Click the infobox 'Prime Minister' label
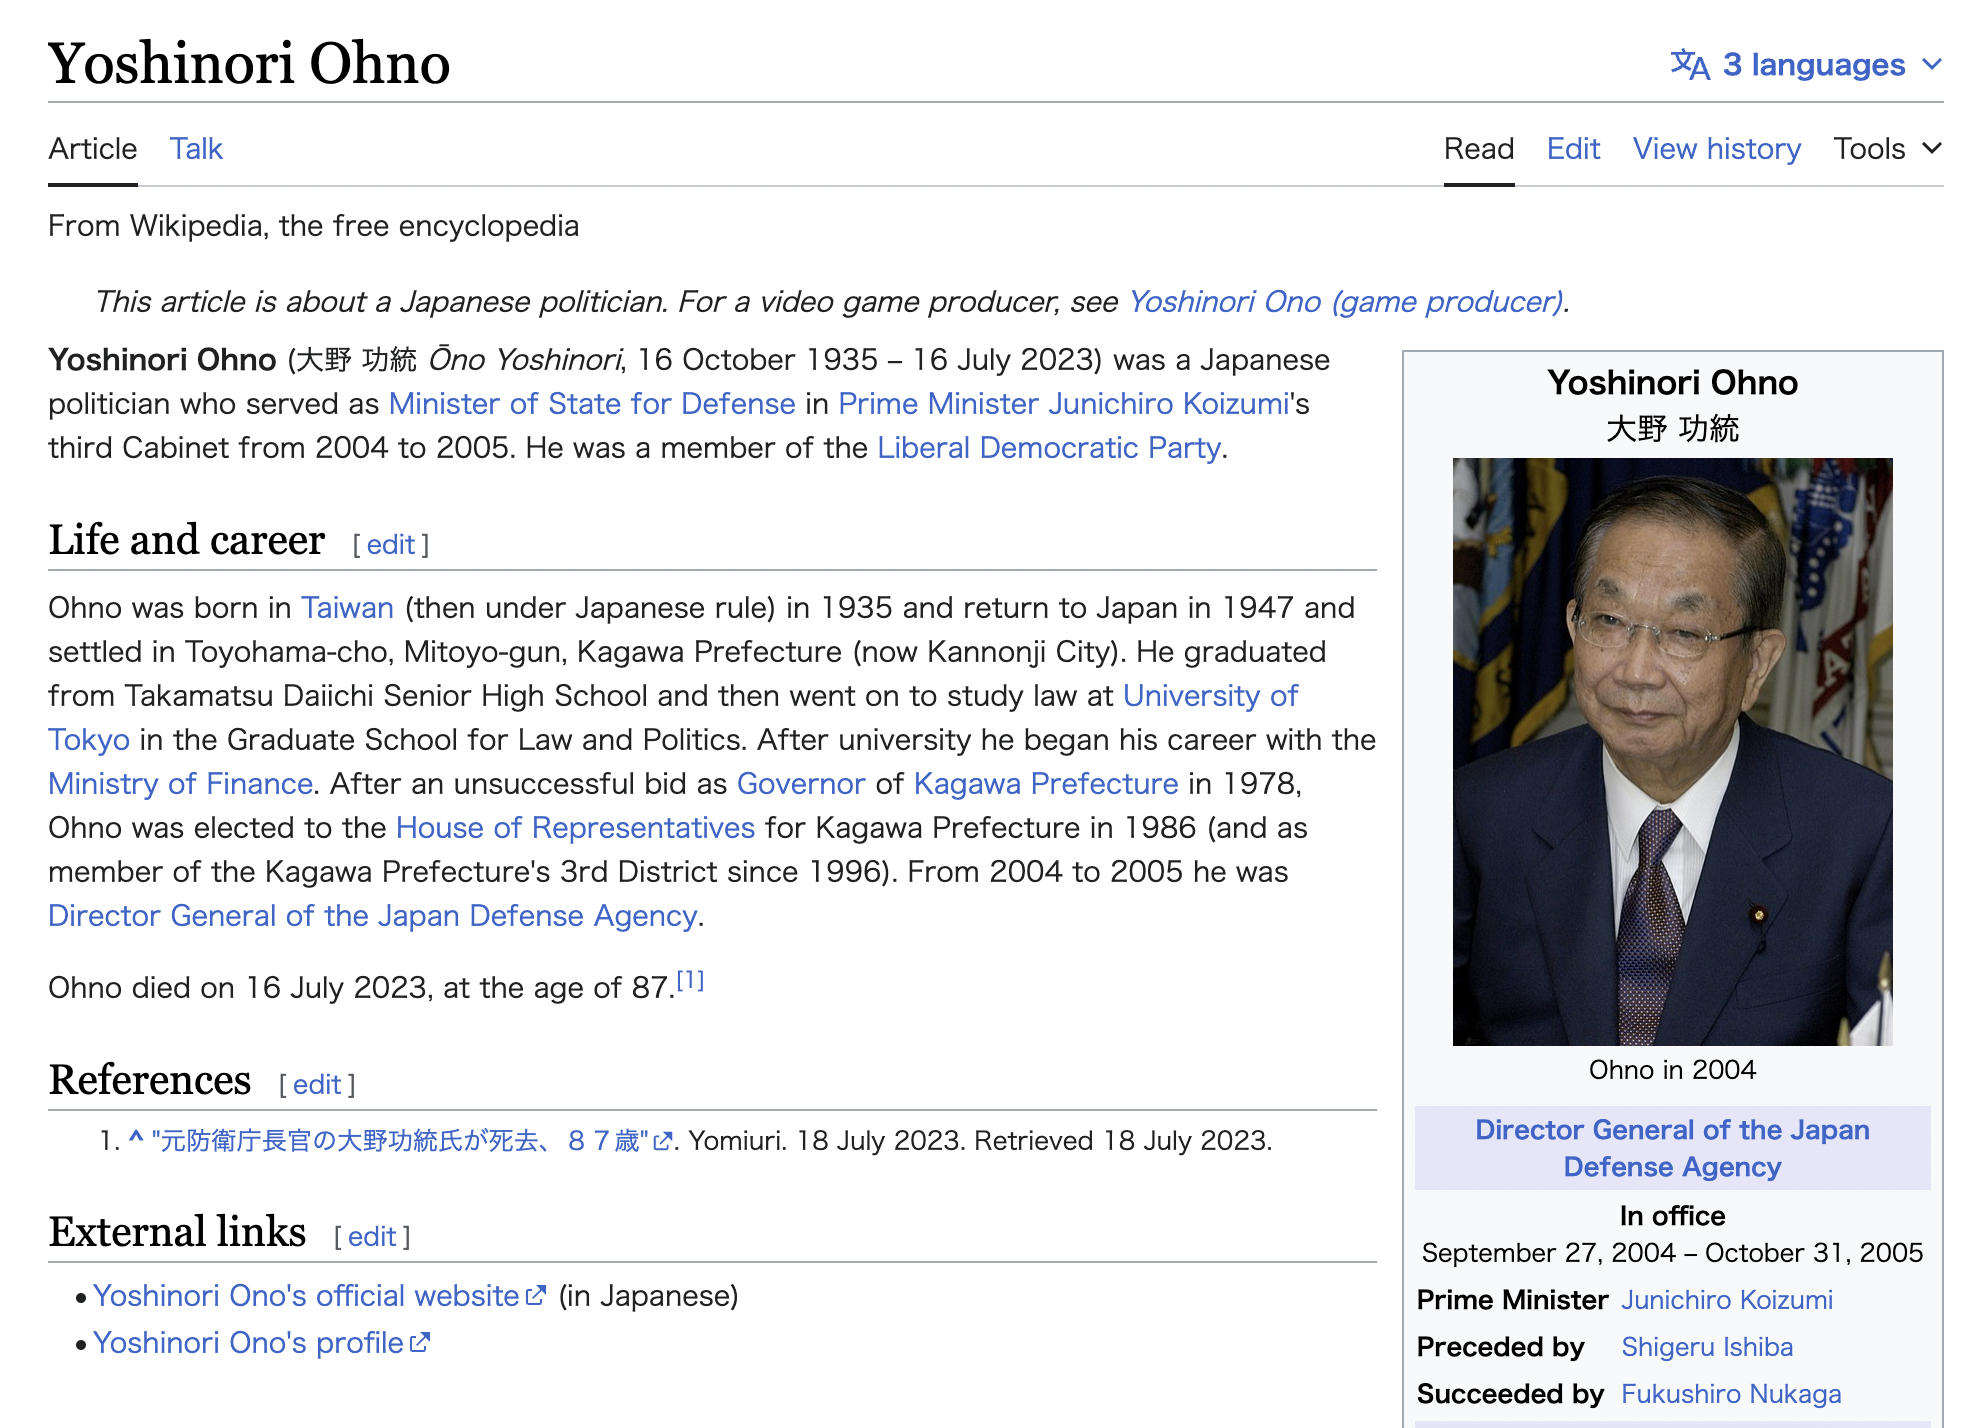 point(1512,1300)
